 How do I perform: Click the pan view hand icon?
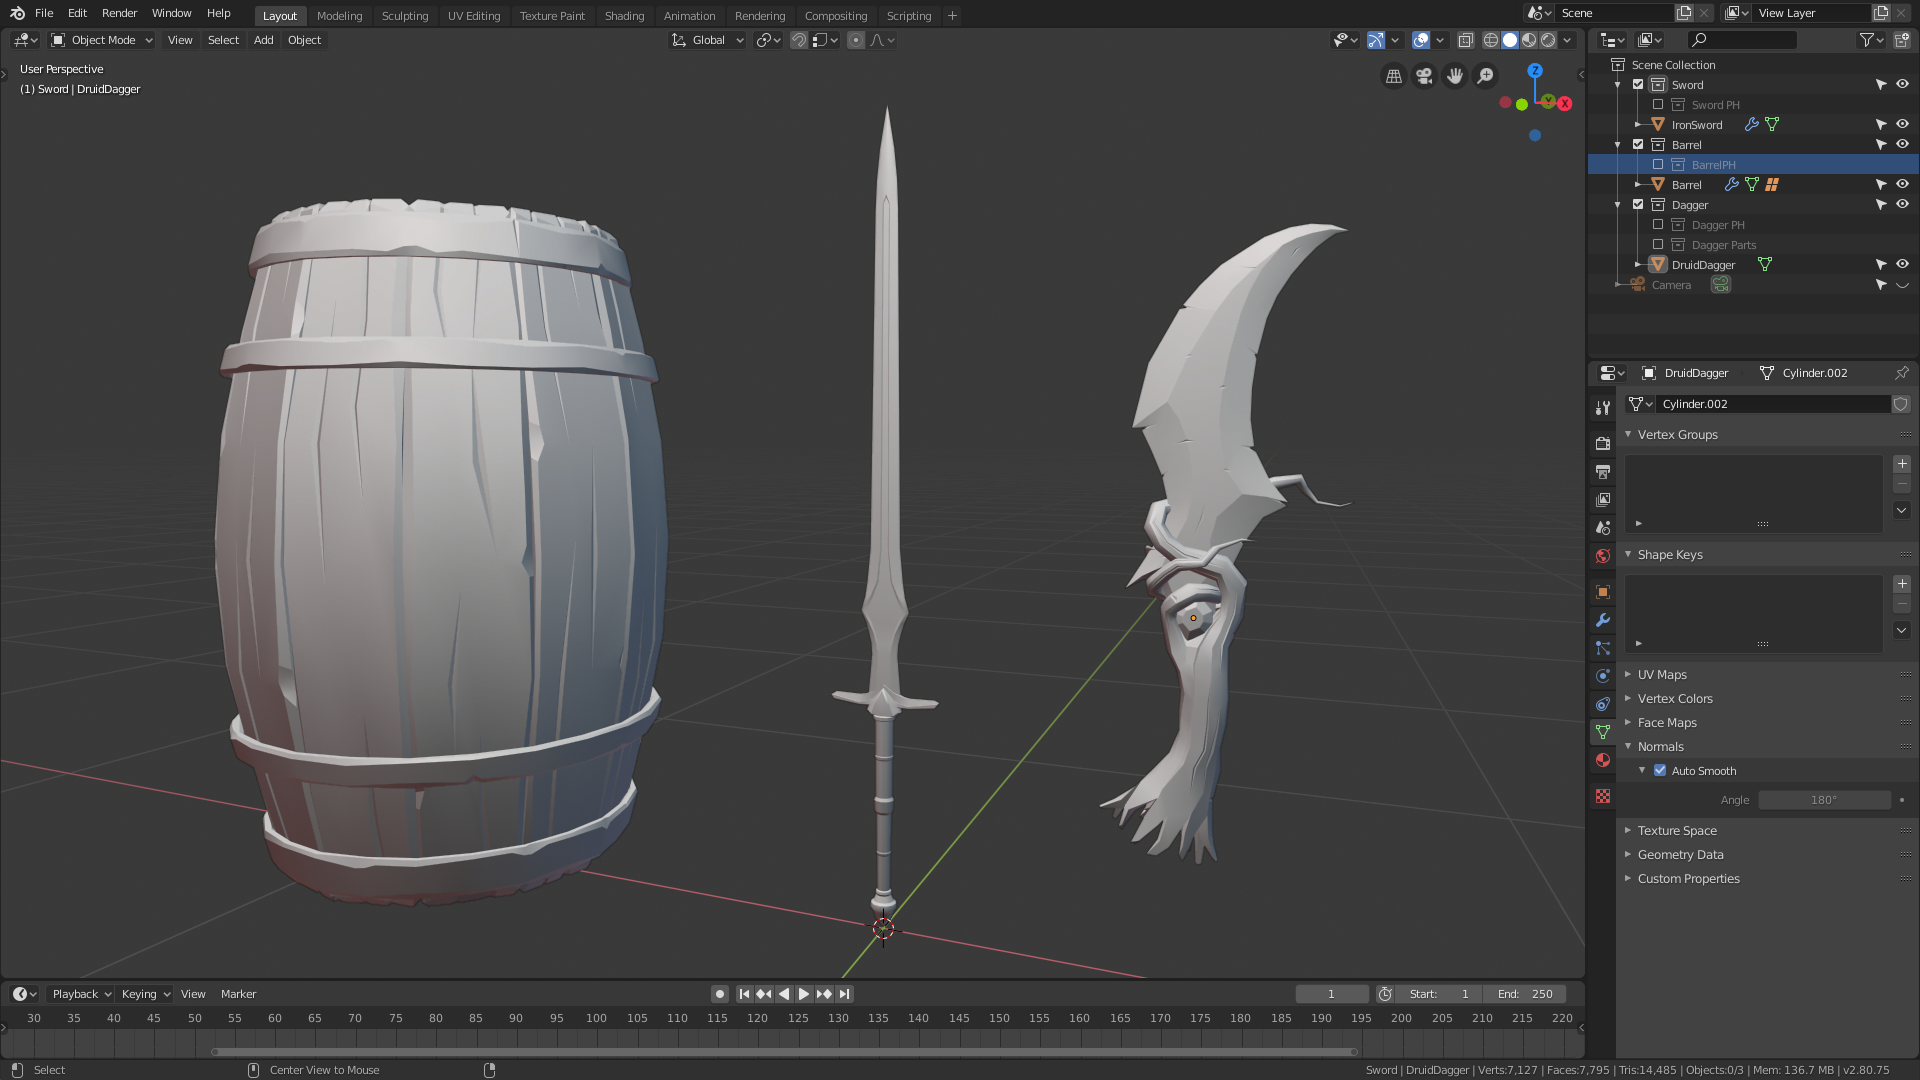pyautogui.click(x=1455, y=76)
